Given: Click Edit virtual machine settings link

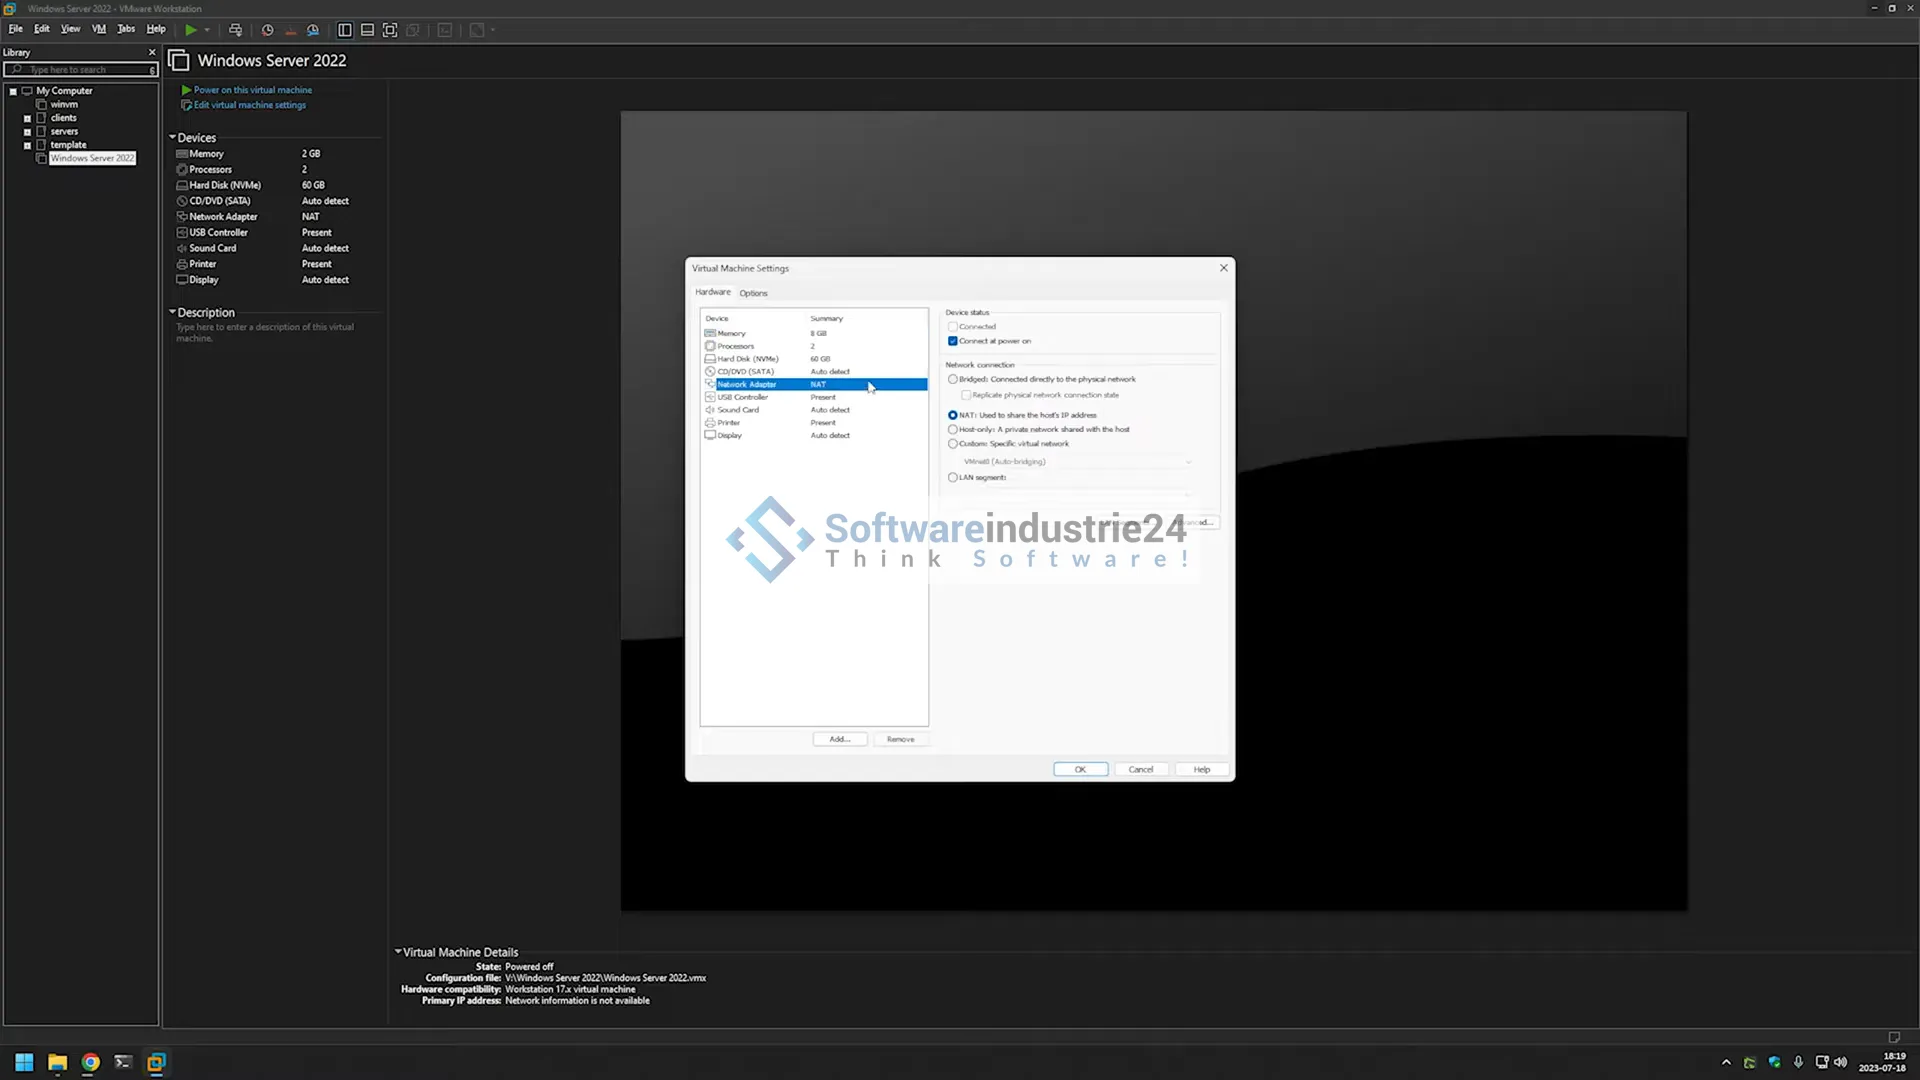Looking at the screenshot, I should [x=249, y=105].
